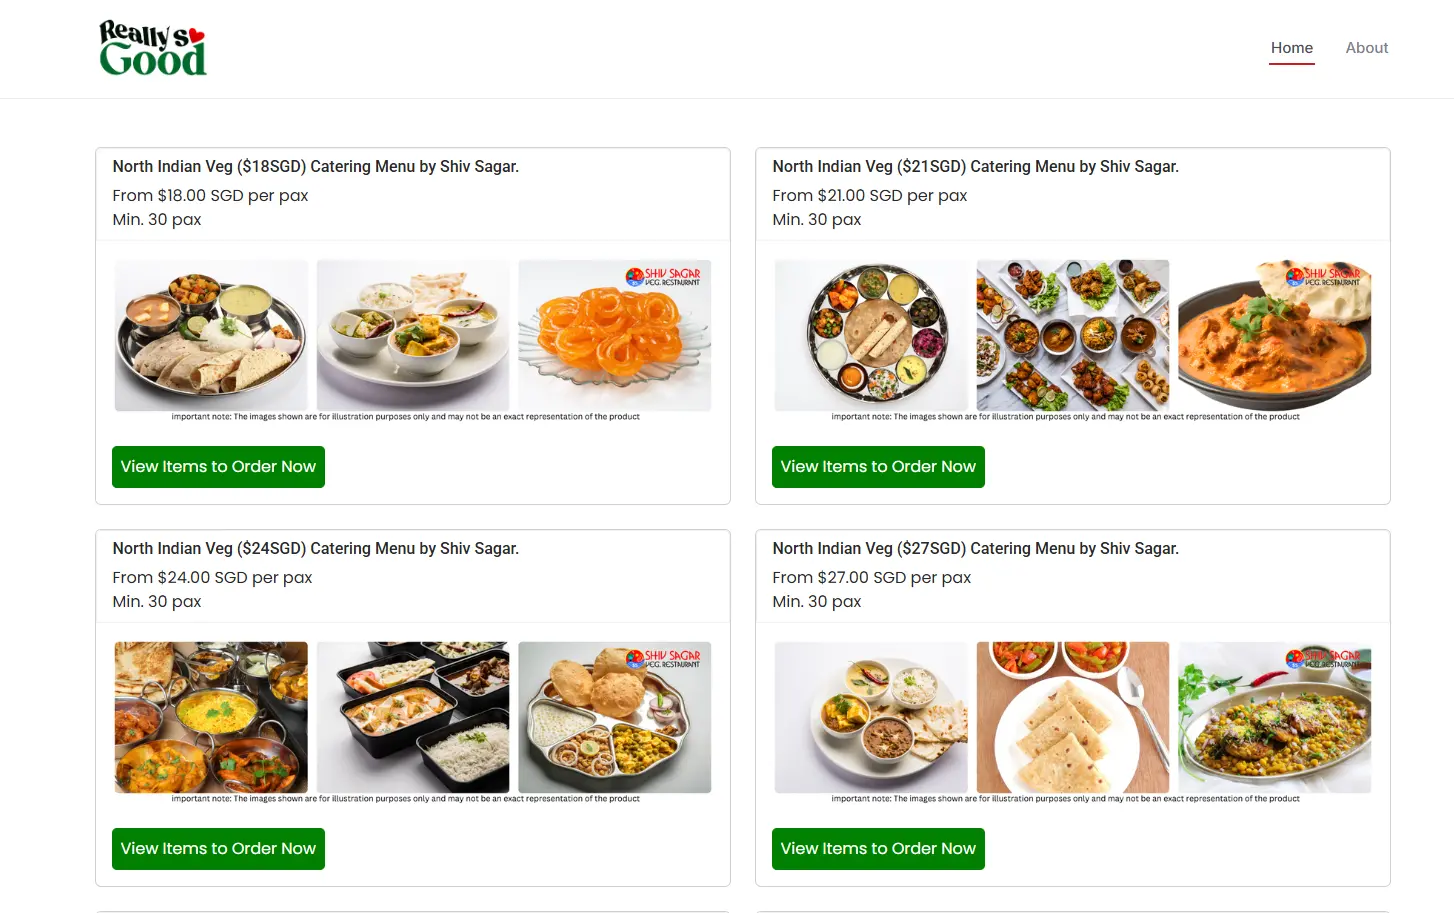Click View Items button for $18SGD menu
This screenshot has width=1454, height=913.
(218, 467)
